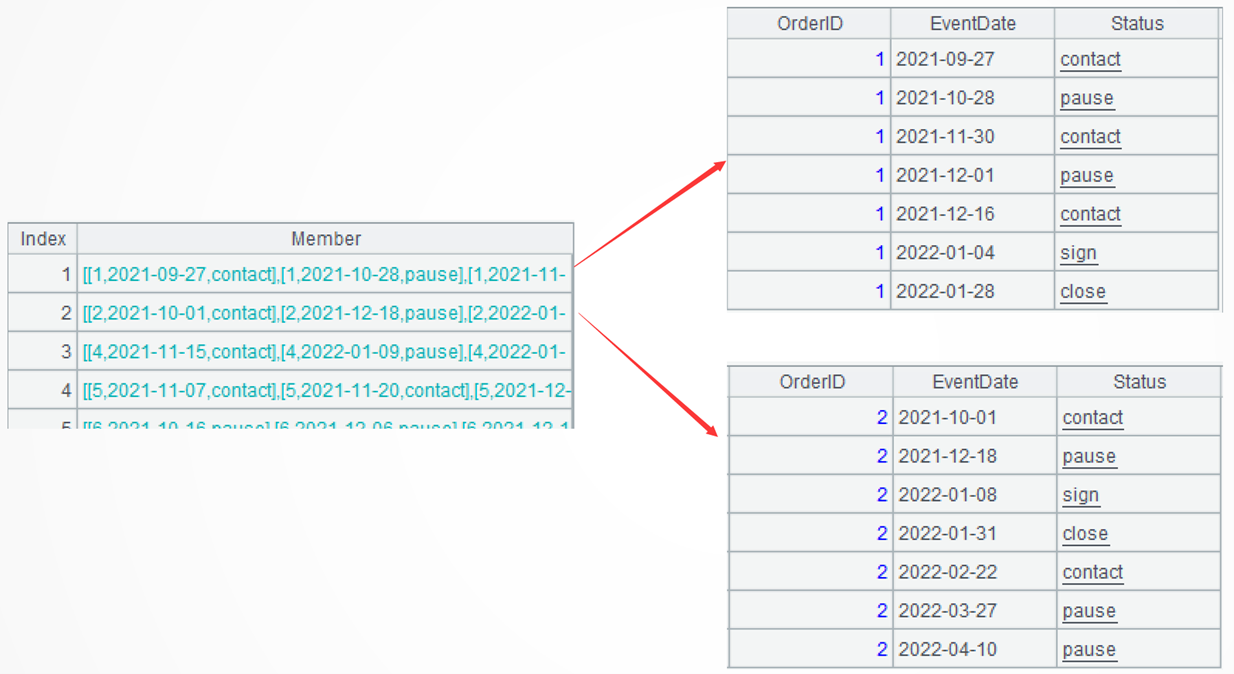This screenshot has width=1234, height=674.
Task: Click pause status for 2021-12-18
Action: click(1089, 457)
